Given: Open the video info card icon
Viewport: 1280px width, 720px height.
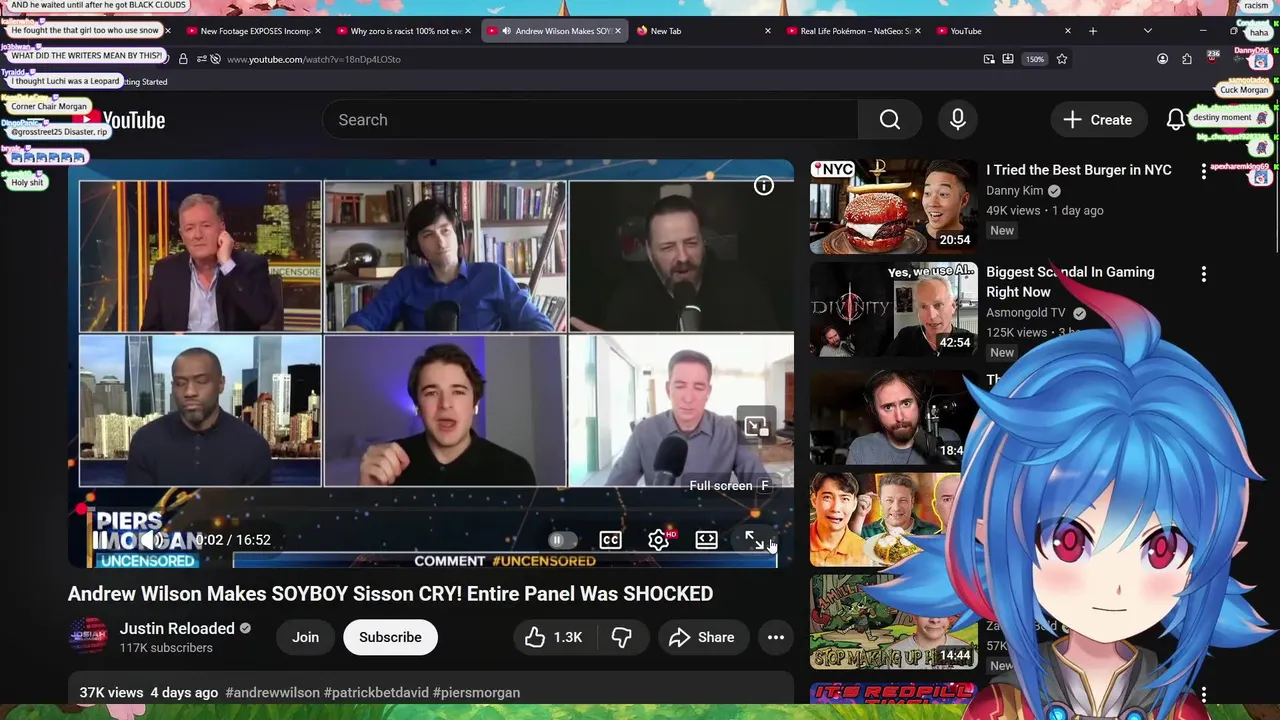Looking at the screenshot, I should click(763, 186).
